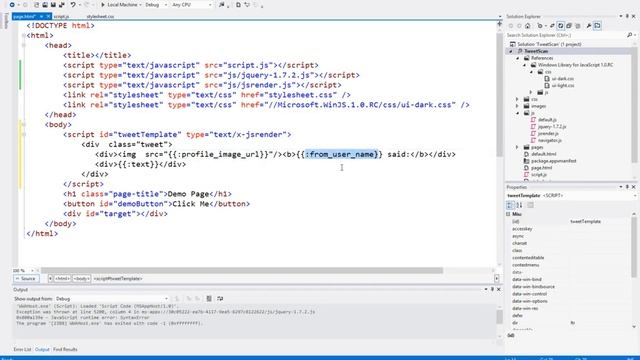The image size is (640, 360).
Task: Click the (id) property value tweetTemplate
Action: click(585, 222)
